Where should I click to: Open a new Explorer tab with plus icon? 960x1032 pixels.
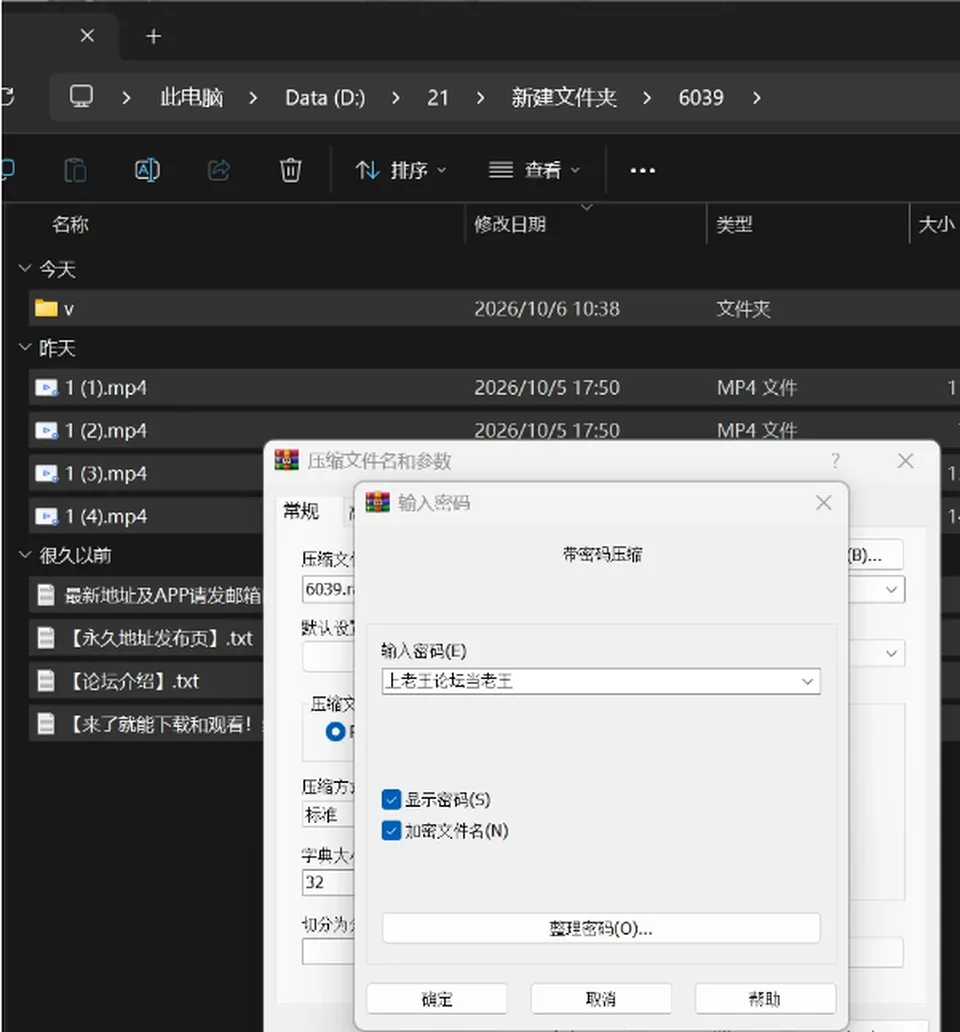pos(153,36)
